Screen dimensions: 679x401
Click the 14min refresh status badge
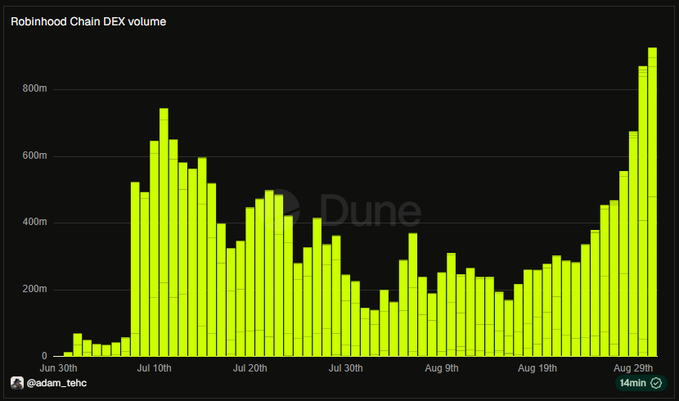641,383
